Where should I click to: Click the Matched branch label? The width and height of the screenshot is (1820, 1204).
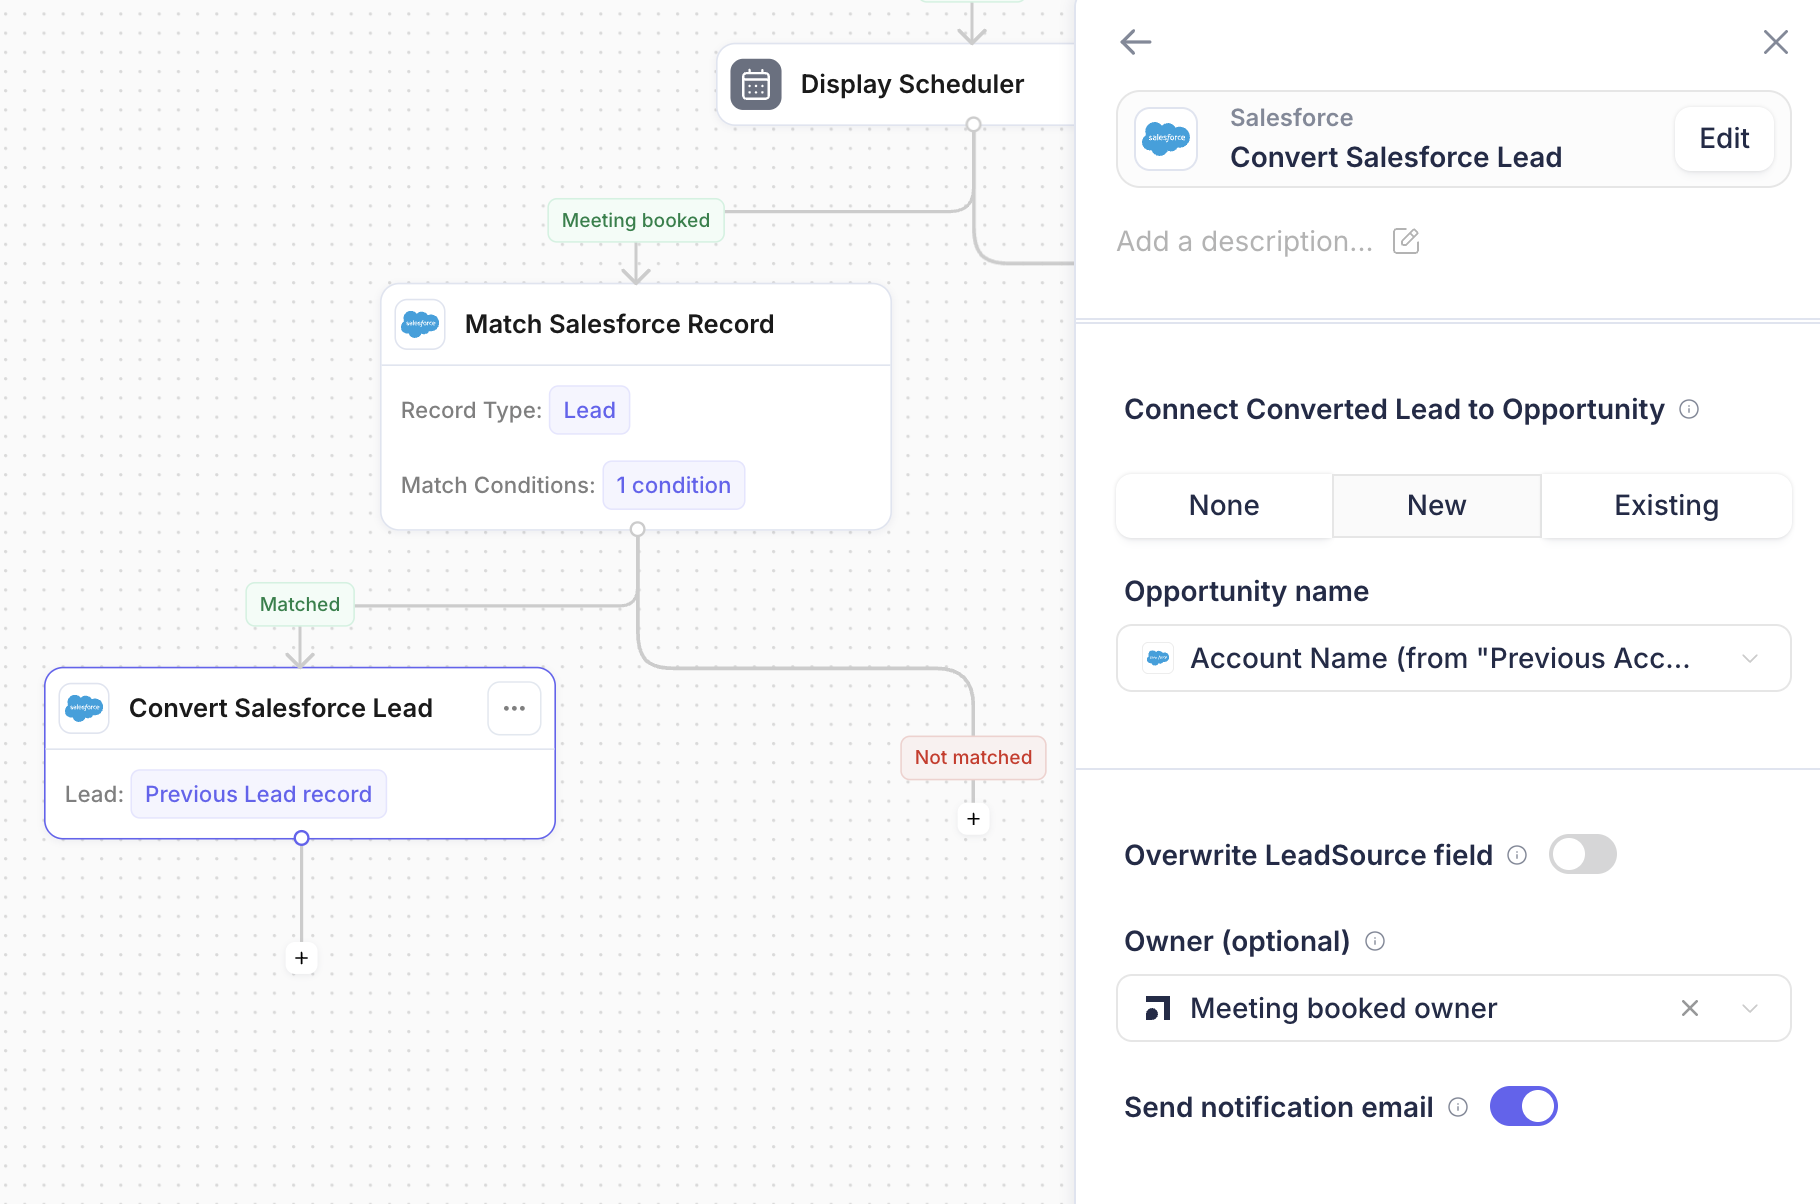click(300, 604)
